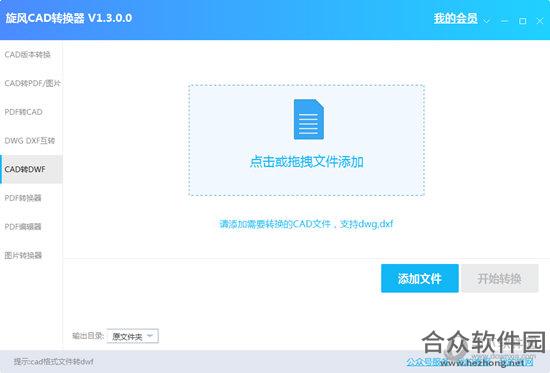Expand the 原文件夹 output directory dropdown
This screenshot has height=373, width=550.
[x=133, y=336]
